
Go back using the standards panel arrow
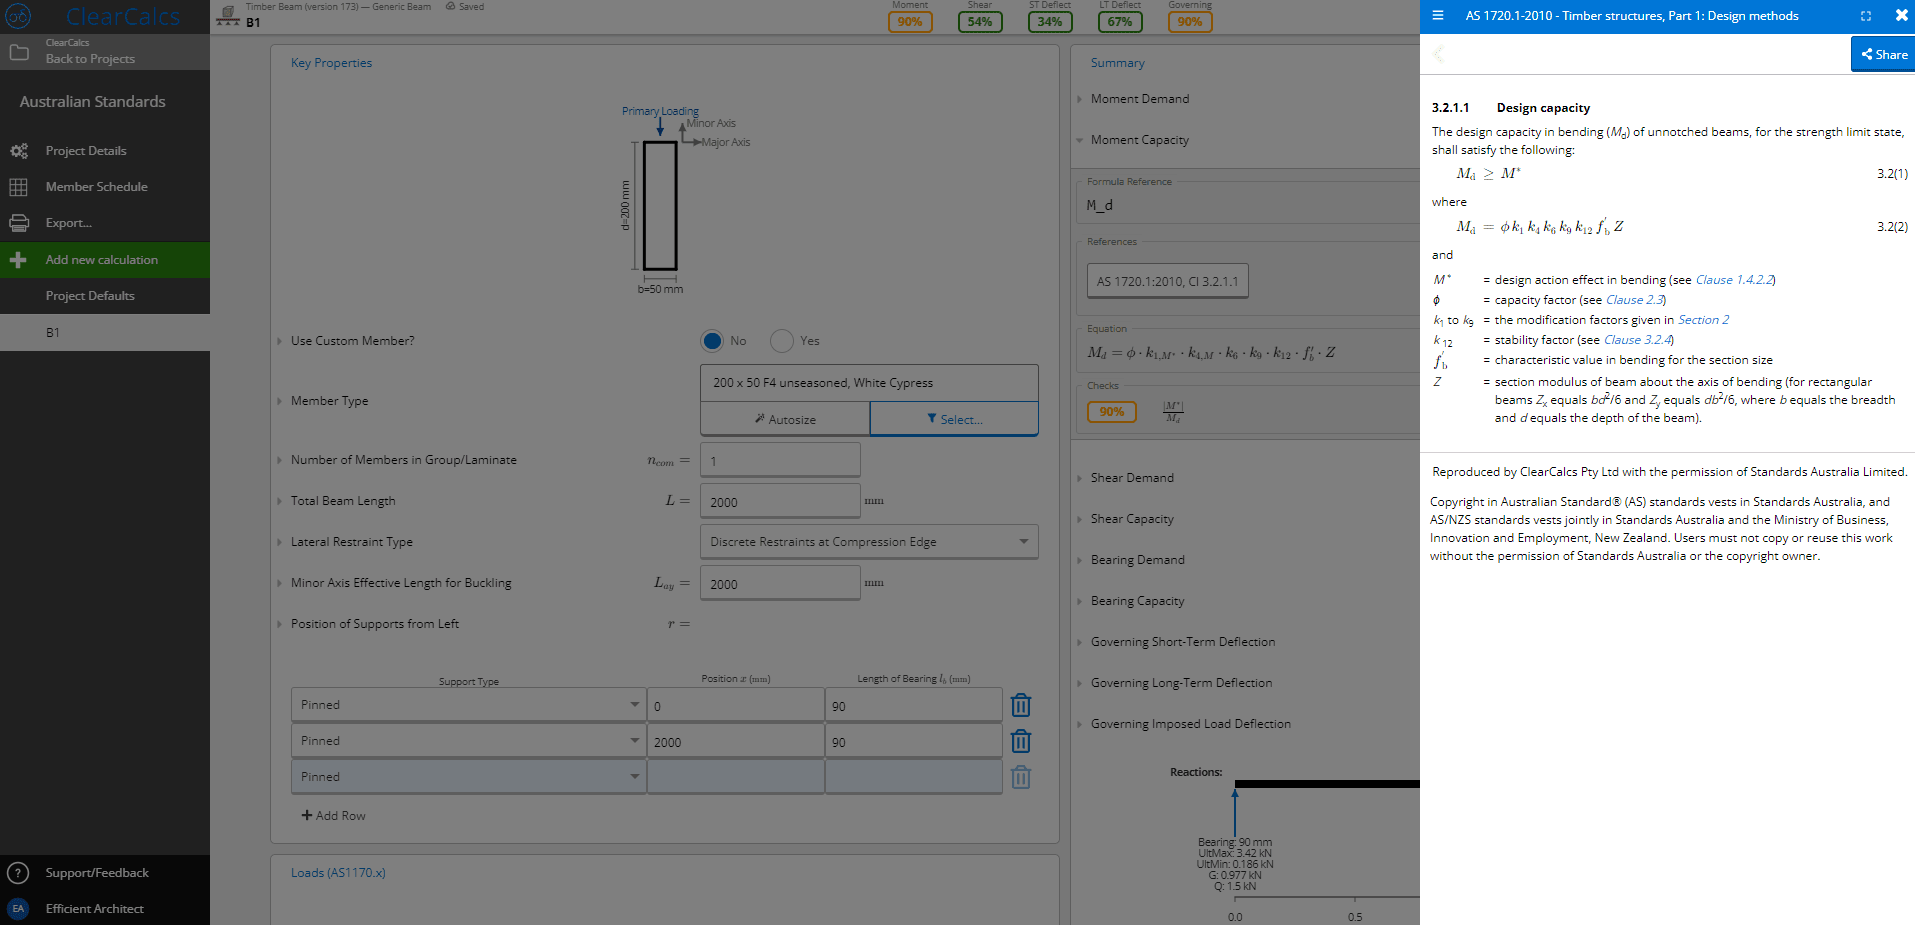1439,54
